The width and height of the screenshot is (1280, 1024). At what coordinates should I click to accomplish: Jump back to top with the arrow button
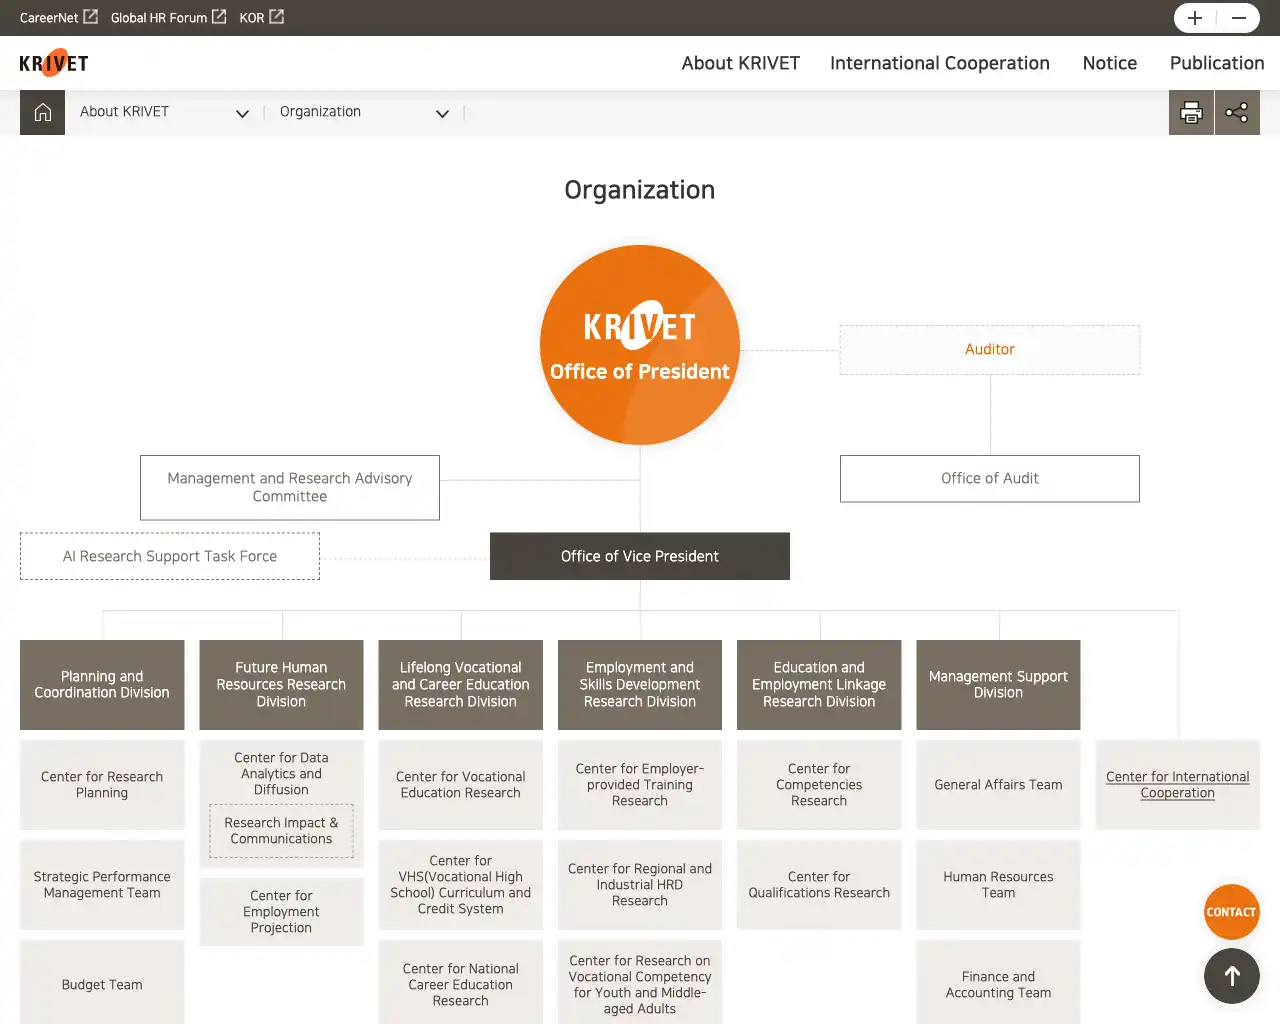[1232, 976]
